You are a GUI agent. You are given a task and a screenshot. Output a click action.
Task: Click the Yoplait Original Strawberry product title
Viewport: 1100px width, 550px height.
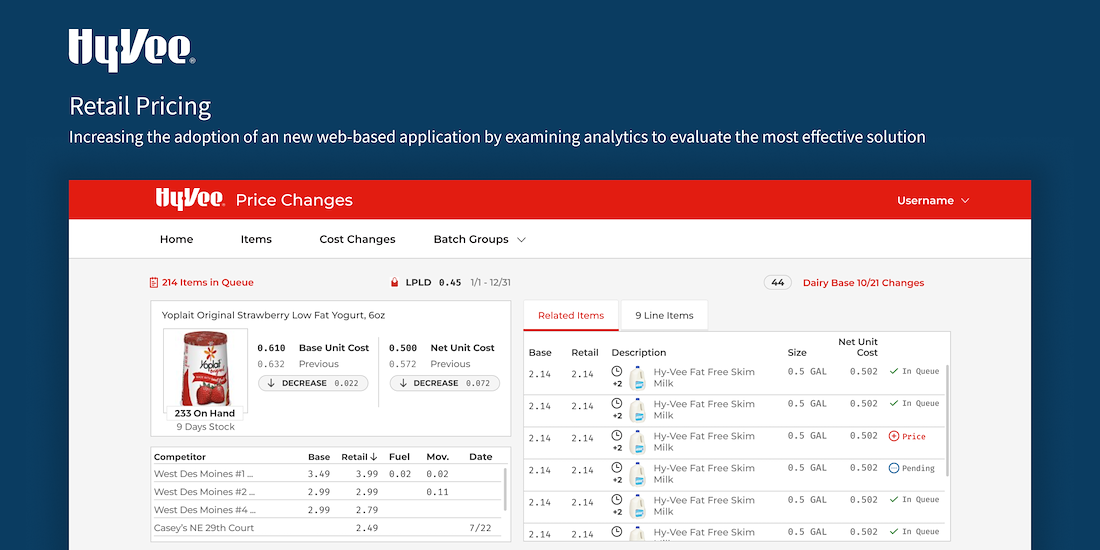click(274, 315)
